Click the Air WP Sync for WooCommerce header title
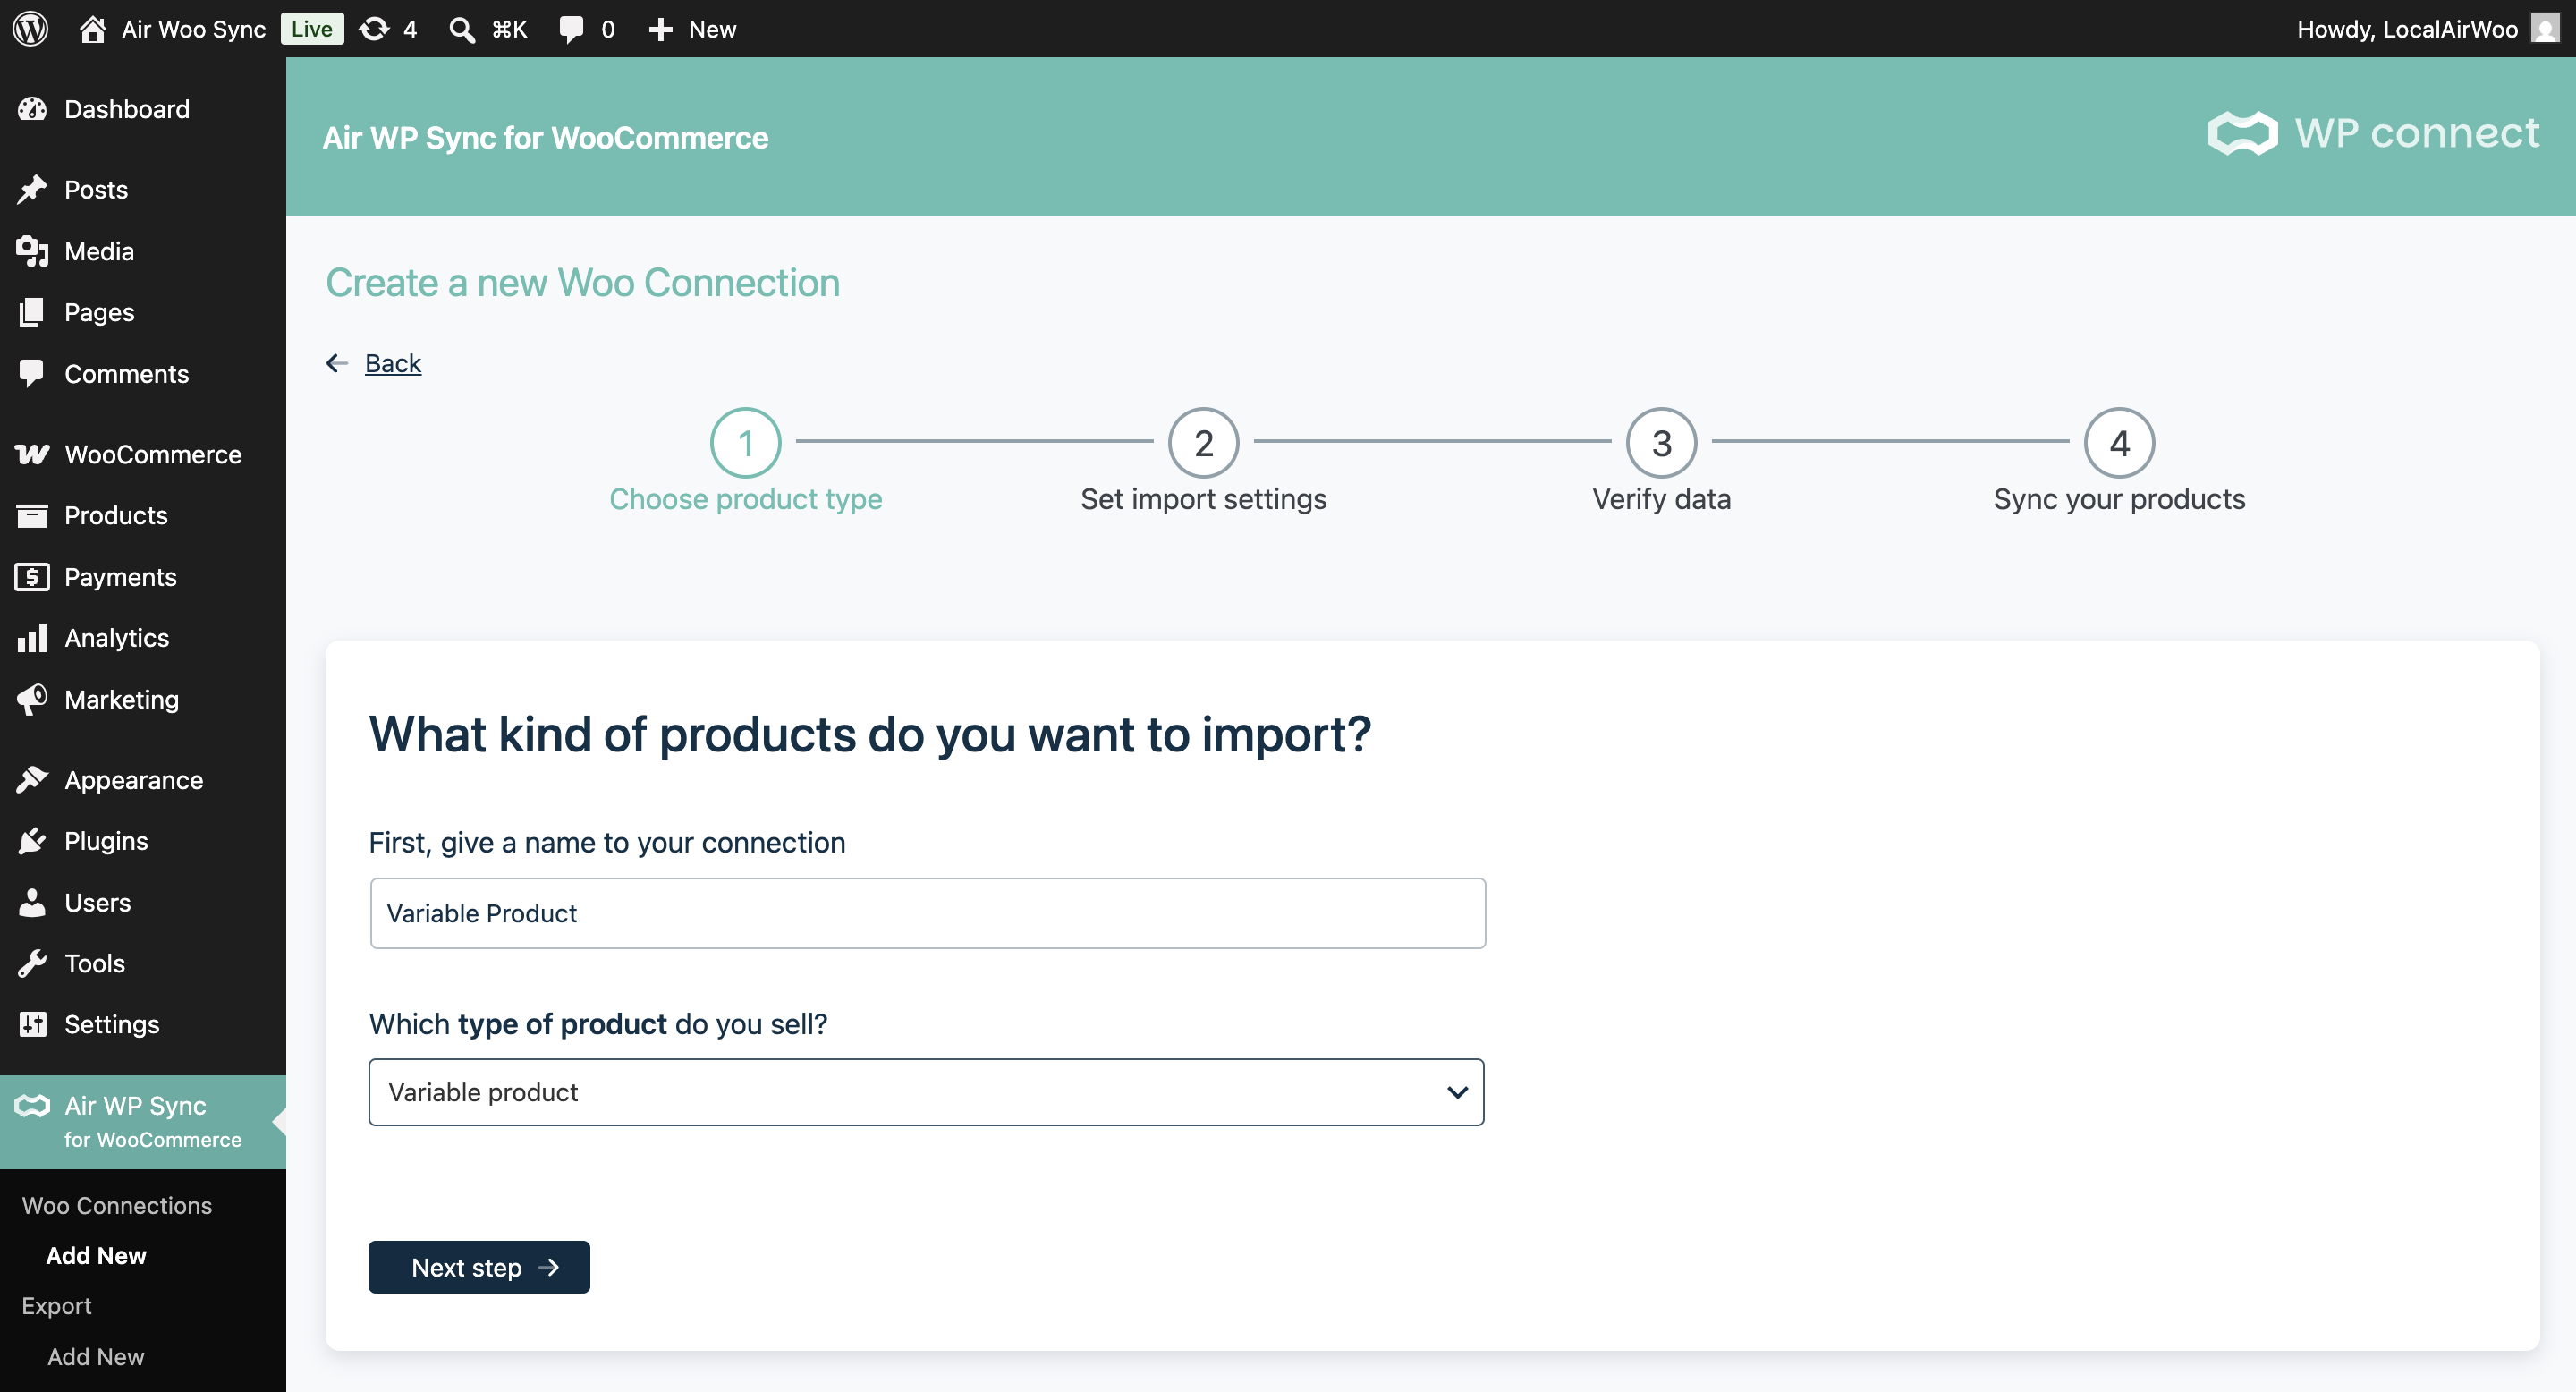Screen dimensions: 2576x1392 tap(545, 137)
